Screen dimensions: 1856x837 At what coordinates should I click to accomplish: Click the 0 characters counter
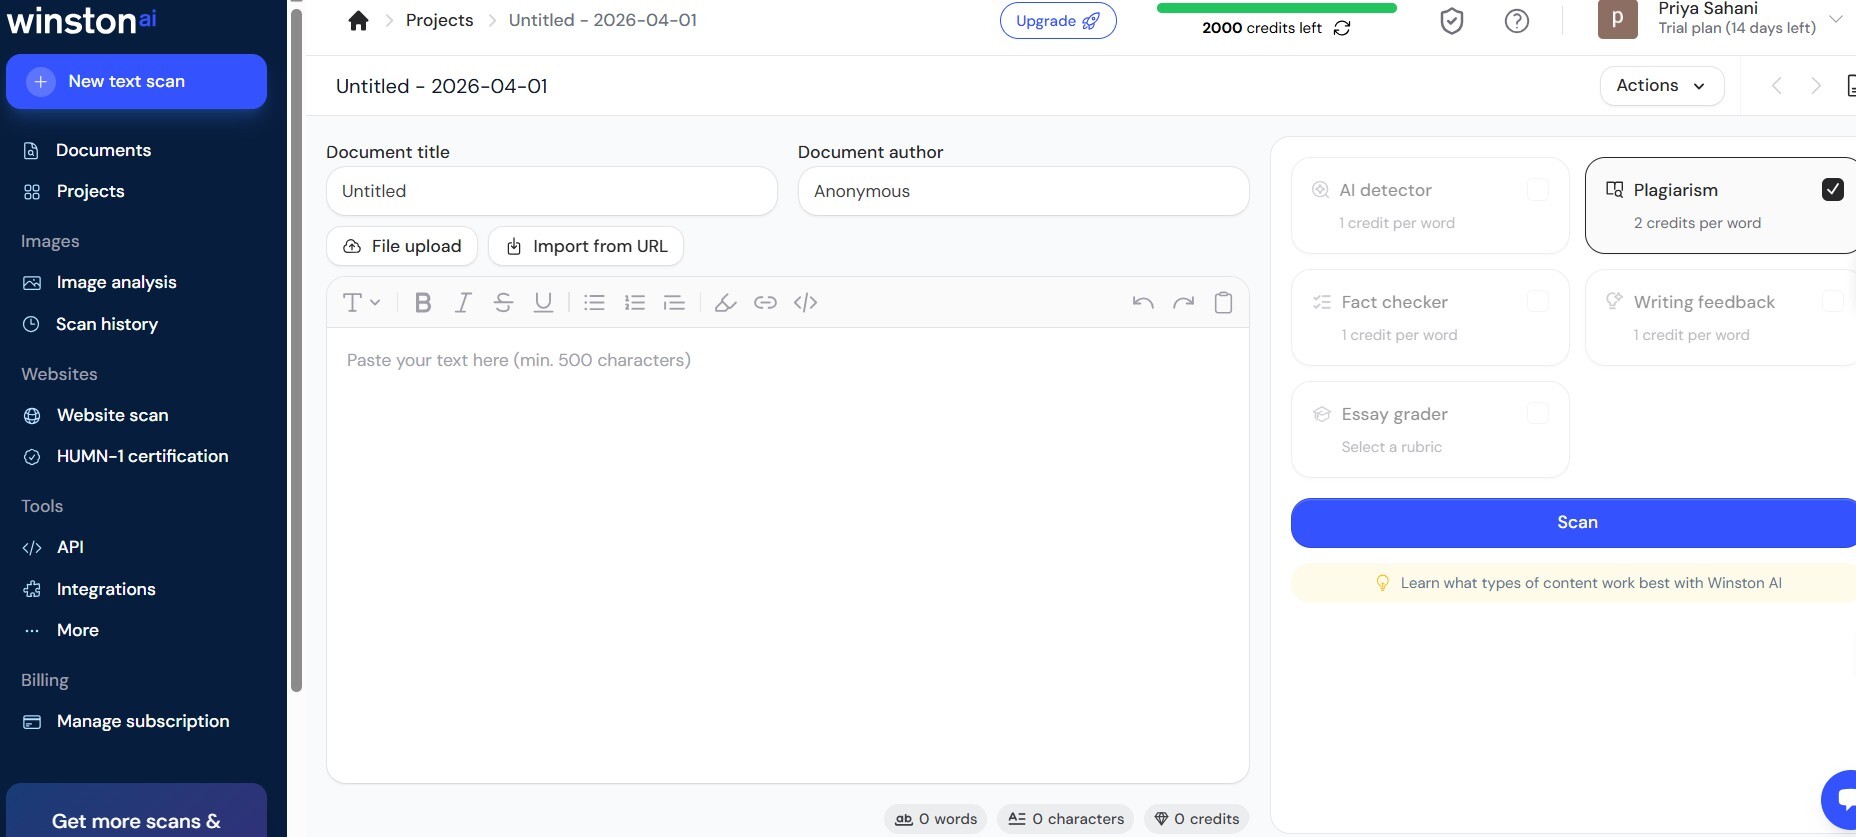coord(1066,819)
